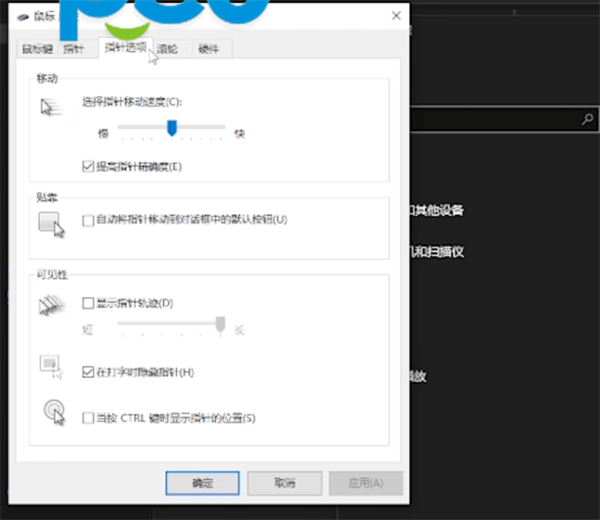Screen dimensions: 600x520
Task: Click the pointer speed slider thumb
Action: coord(172,128)
